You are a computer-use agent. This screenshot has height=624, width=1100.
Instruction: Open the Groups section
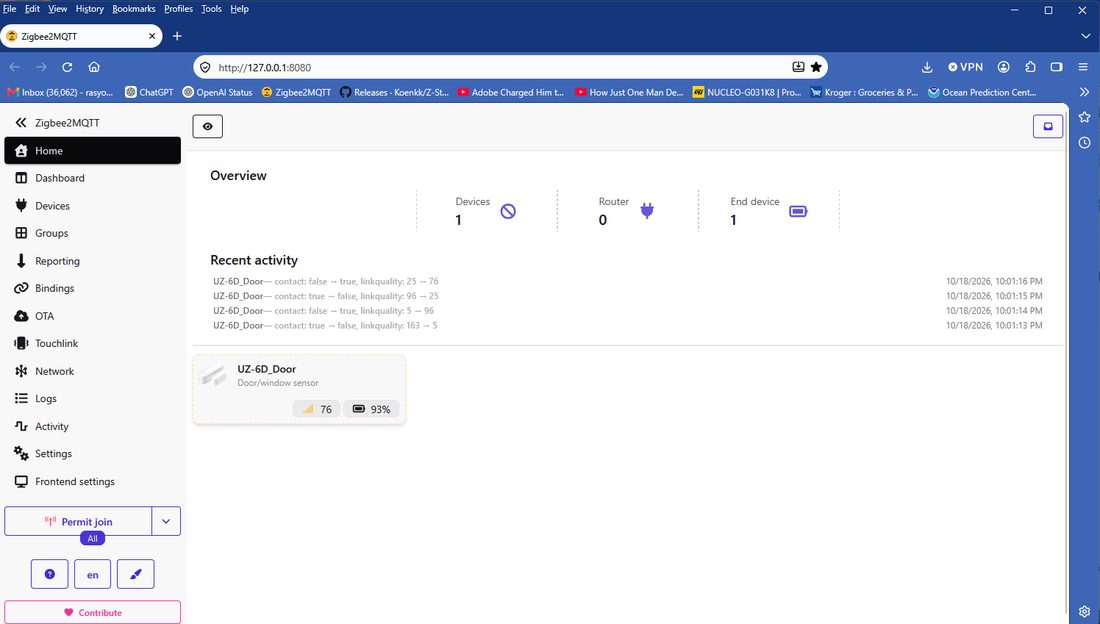(x=93, y=233)
